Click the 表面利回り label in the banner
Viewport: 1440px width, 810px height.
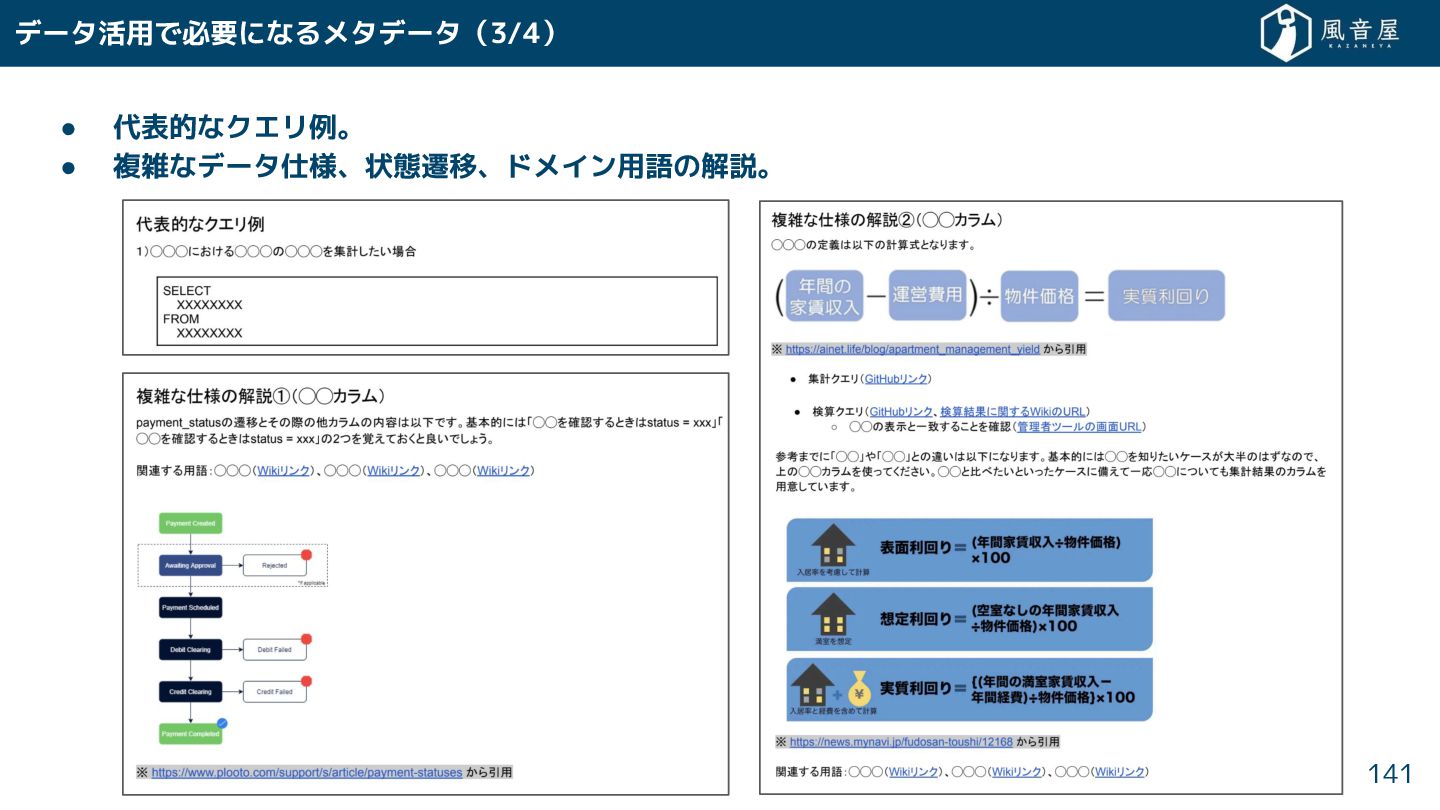915,548
